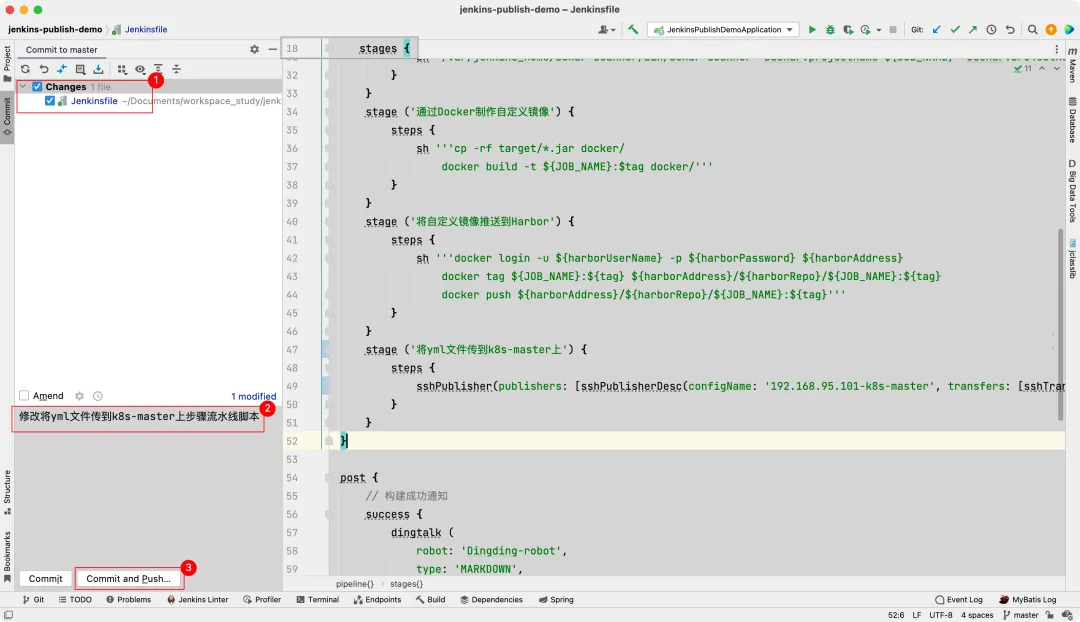Open the Database side panel

[x=1072, y=120]
